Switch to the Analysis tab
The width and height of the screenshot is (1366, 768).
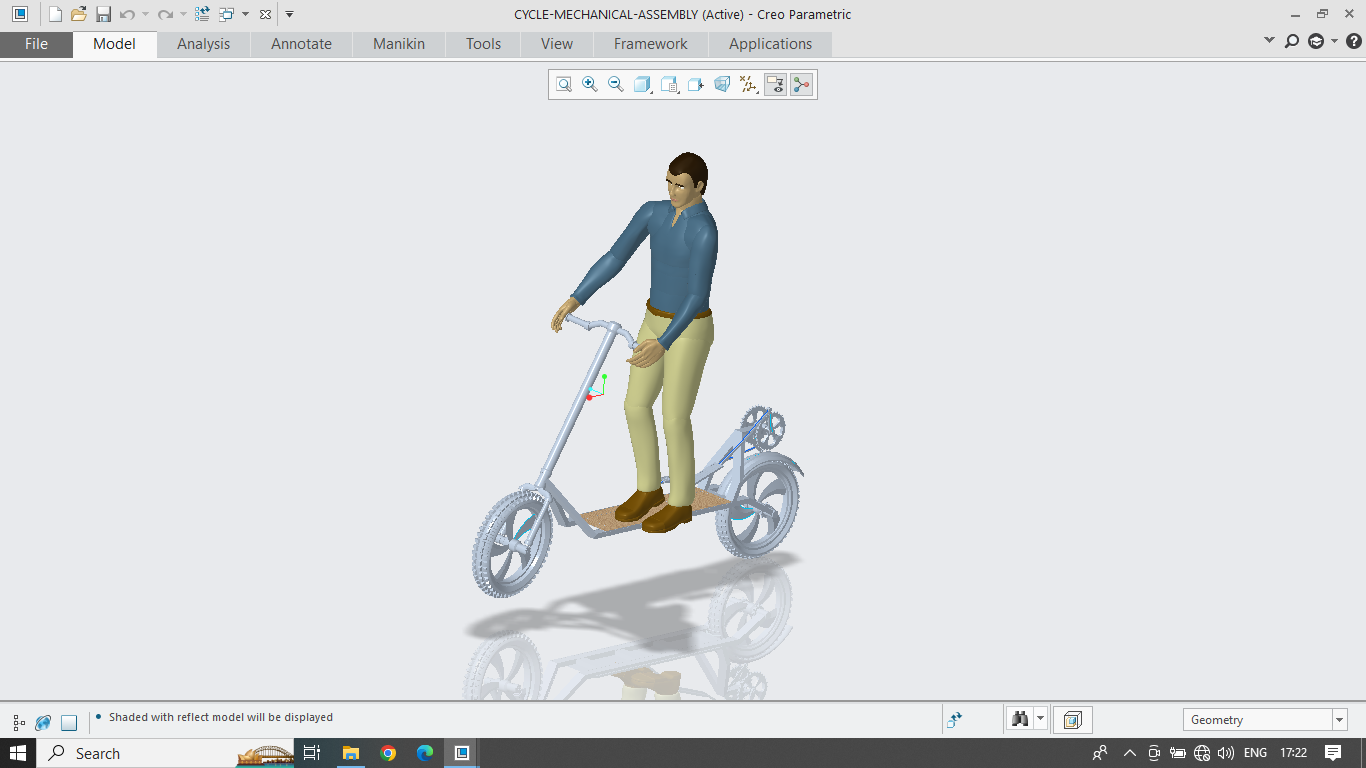tap(203, 44)
